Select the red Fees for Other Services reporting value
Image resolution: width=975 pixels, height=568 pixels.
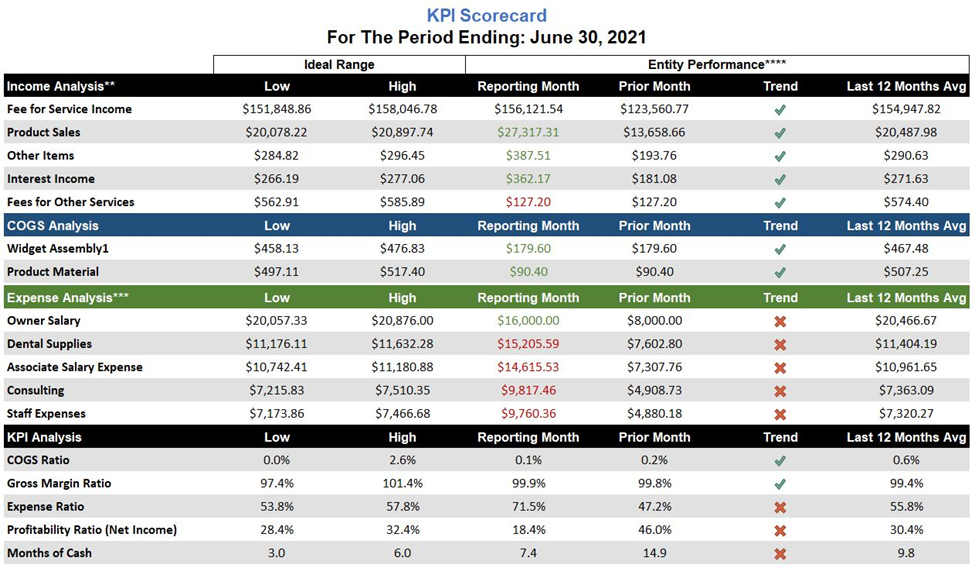tap(529, 202)
